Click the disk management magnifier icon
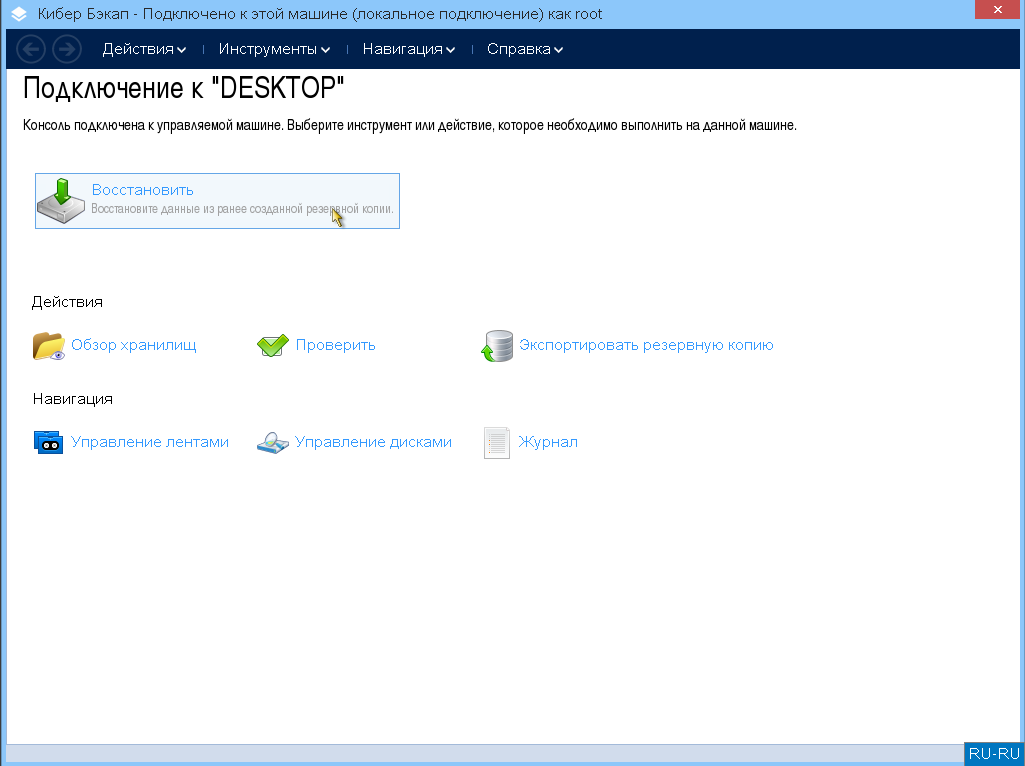The width and height of the screenshot is (1025, 766). pos(272,442)
